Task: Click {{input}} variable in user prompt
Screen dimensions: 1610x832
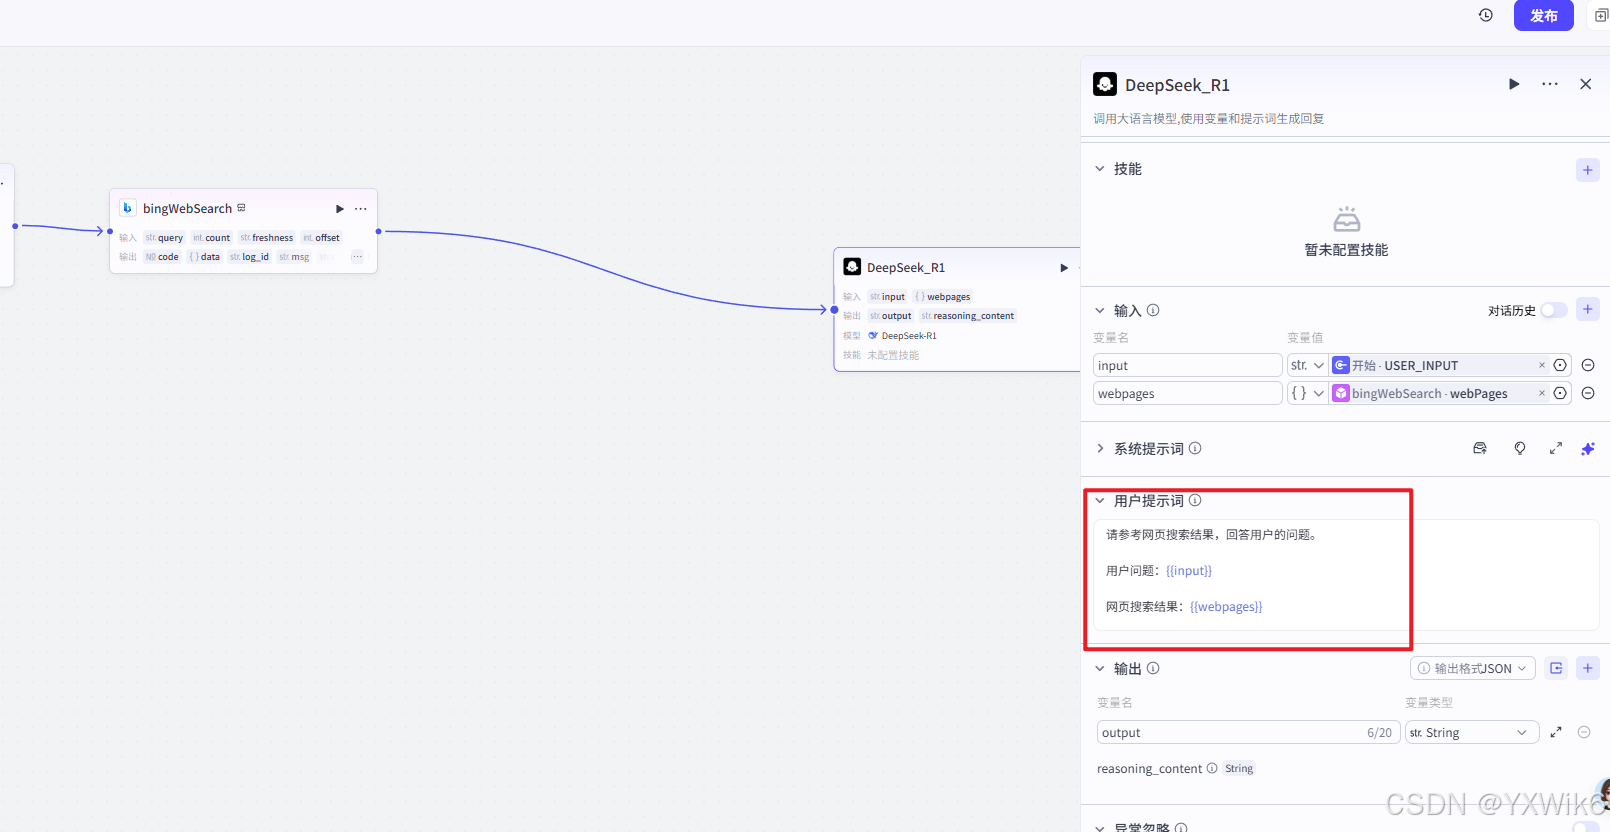Action: point(1189,570)
